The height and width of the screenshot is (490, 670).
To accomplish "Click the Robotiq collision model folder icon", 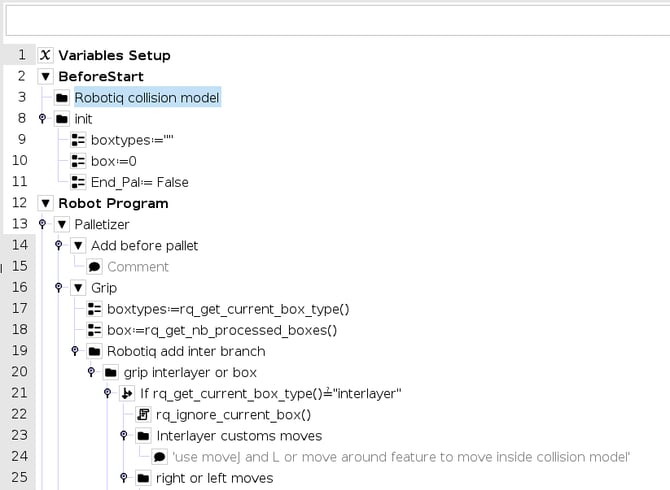I will (x=62, y=98).
